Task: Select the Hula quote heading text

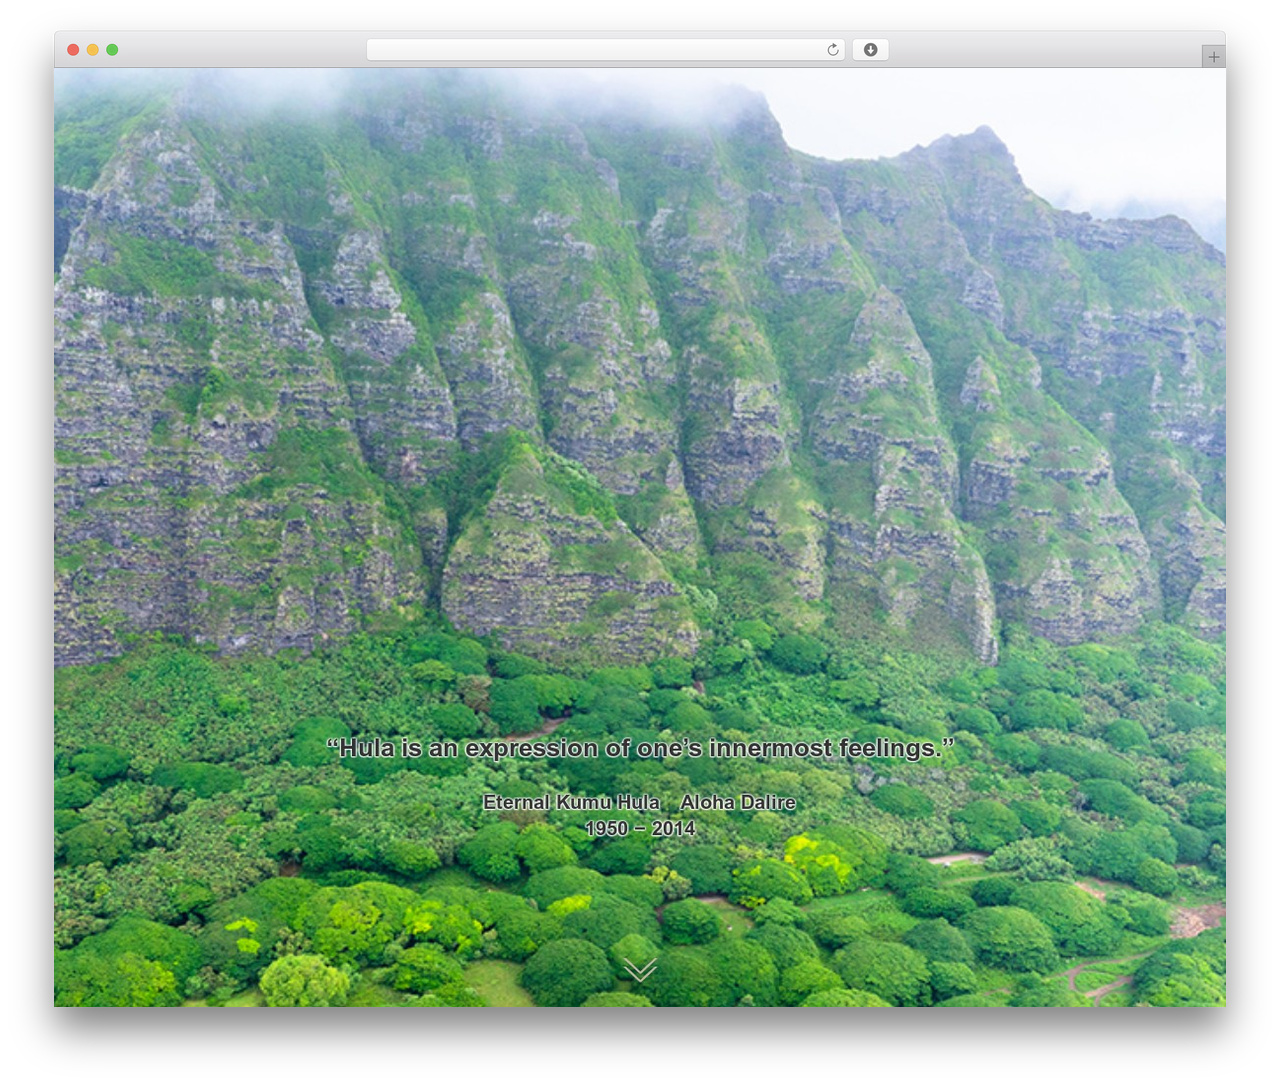Action: coord(640,748)
